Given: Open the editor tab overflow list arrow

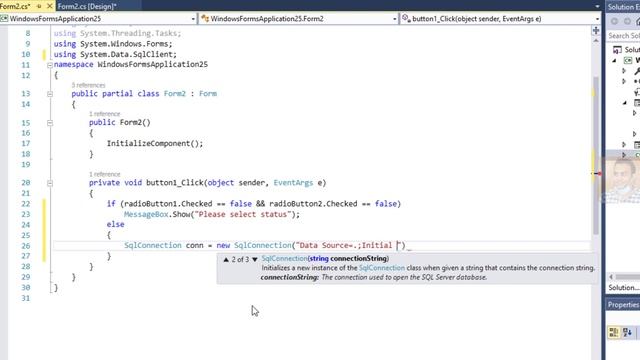Looking at the screenshot, I should [597, 7].
